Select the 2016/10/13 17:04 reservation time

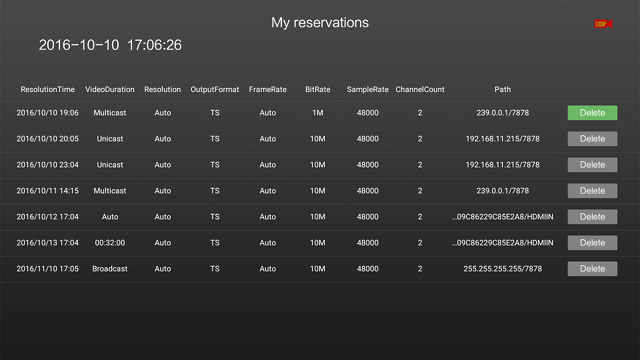48,243
